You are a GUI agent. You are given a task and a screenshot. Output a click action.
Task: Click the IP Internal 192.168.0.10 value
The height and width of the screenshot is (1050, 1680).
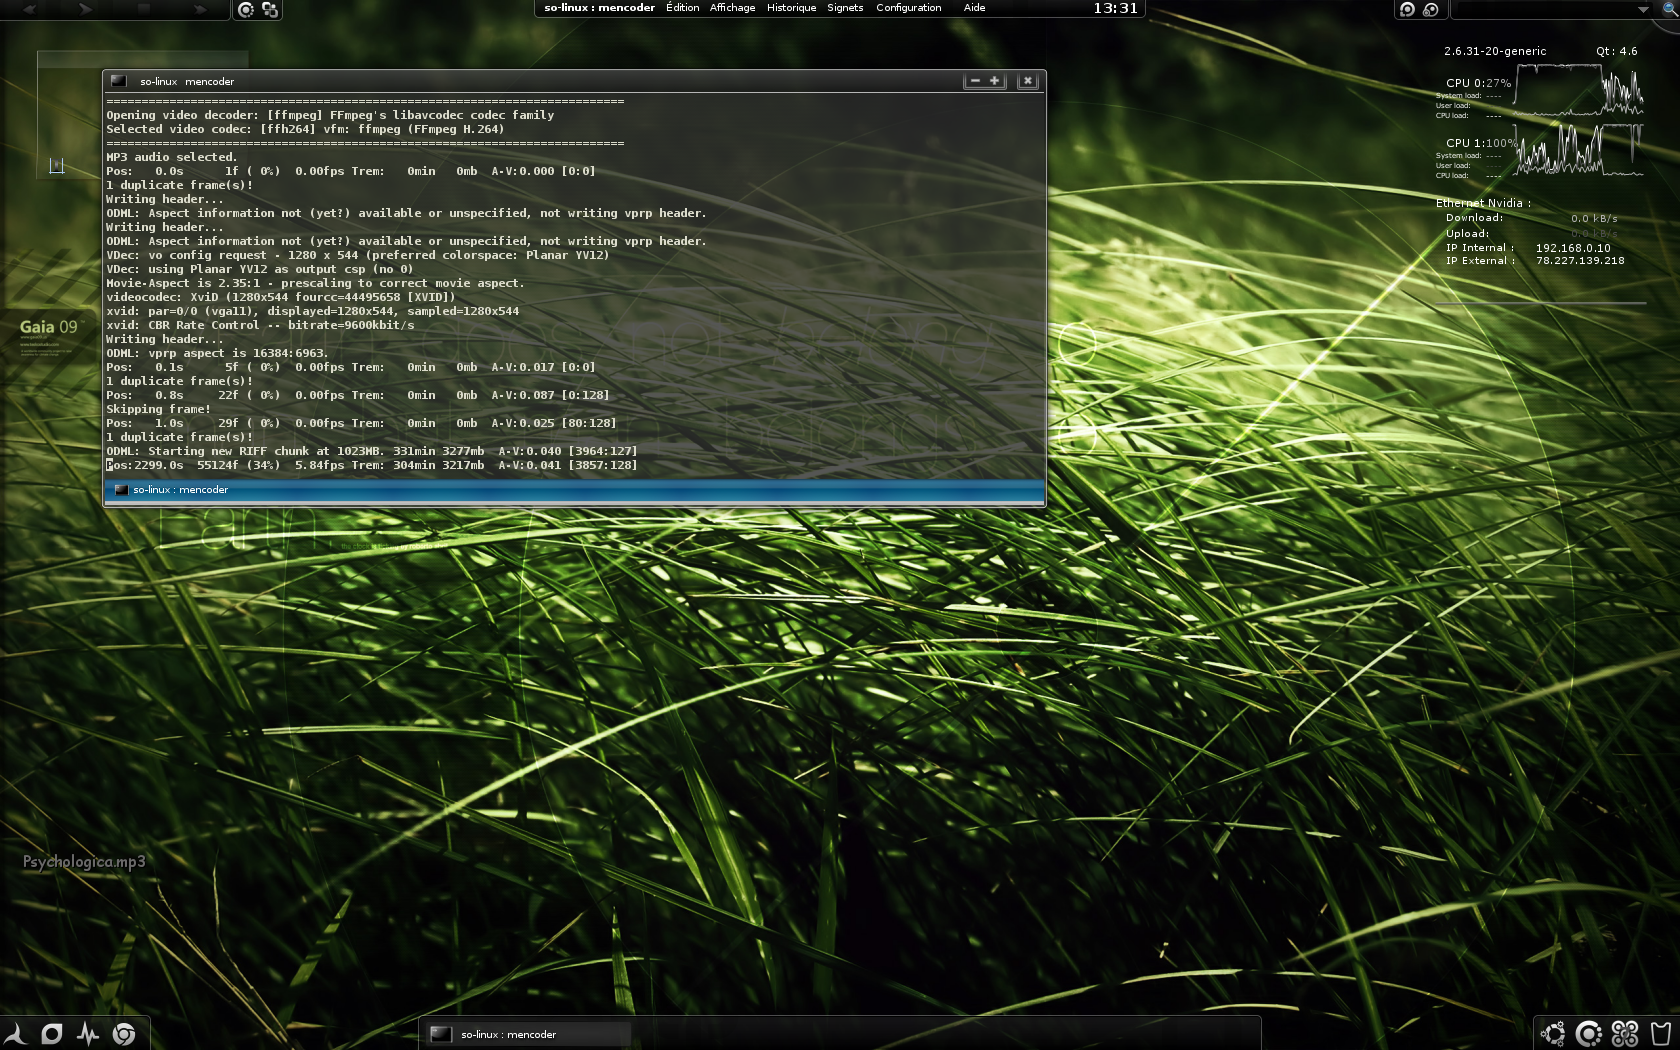[1573, 248]
